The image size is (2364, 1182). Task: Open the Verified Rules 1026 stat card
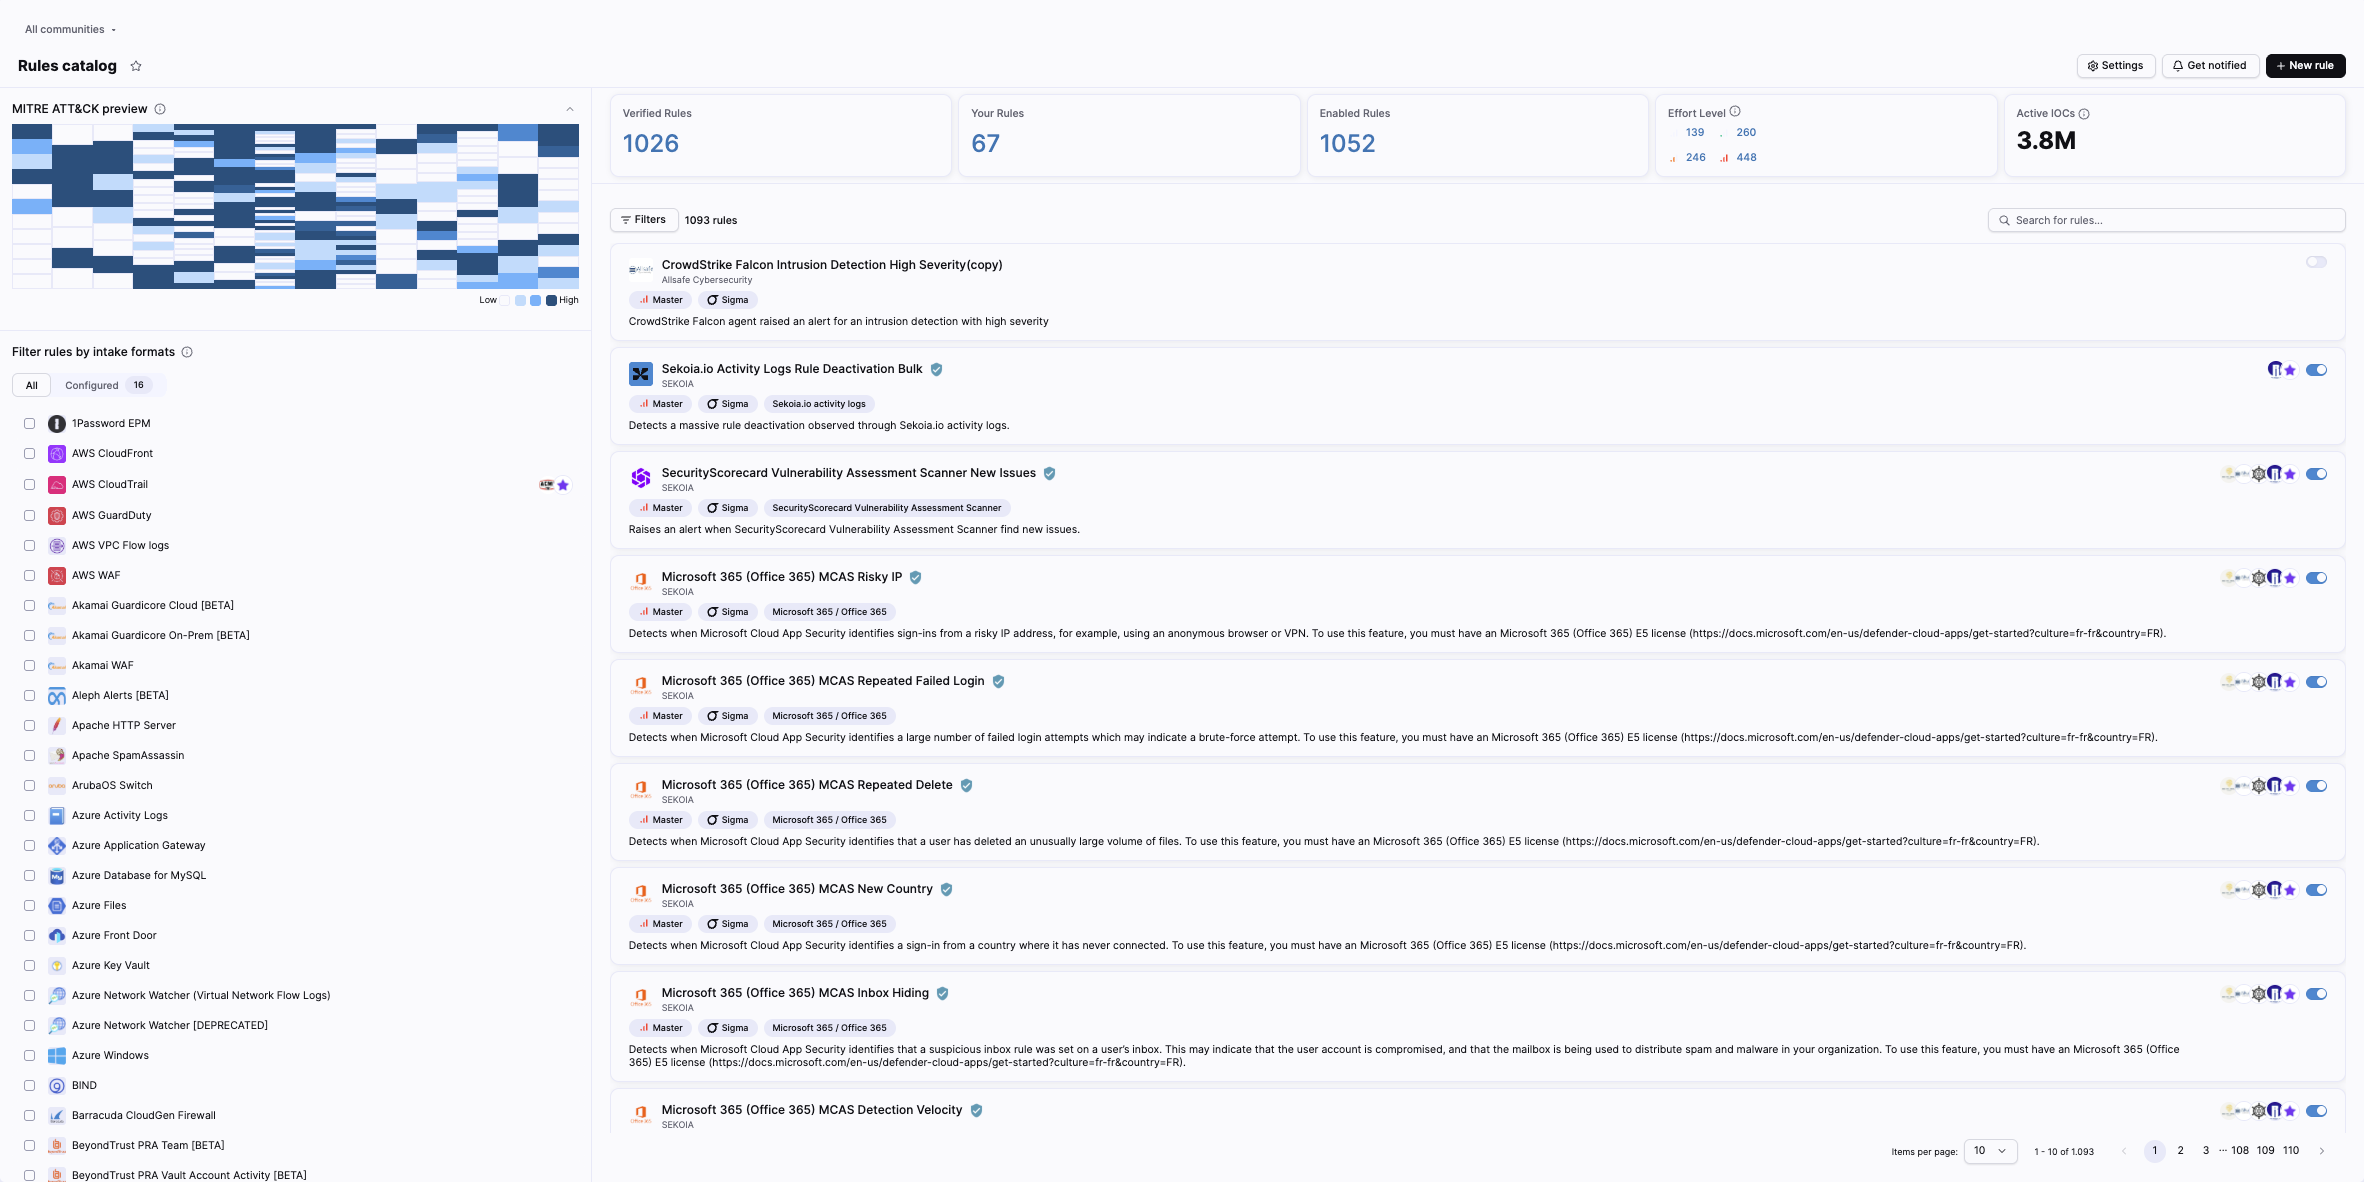[x=781, y=136]
